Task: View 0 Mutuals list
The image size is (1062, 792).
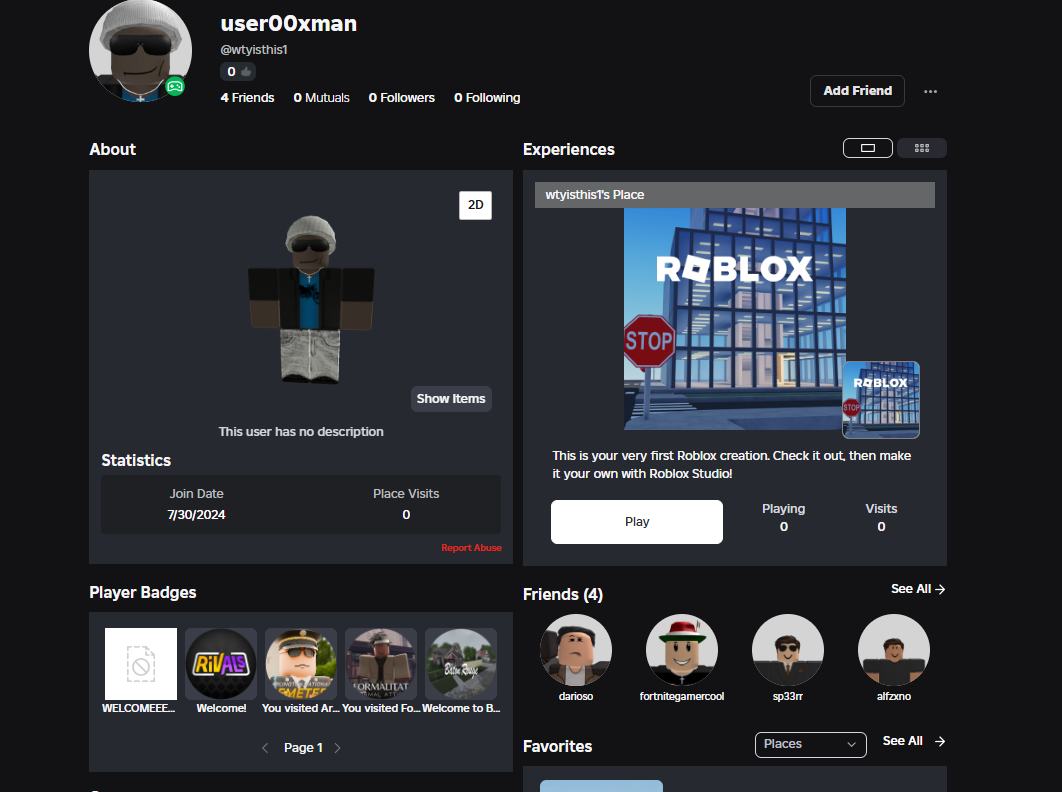Action: tap(322, 98)
